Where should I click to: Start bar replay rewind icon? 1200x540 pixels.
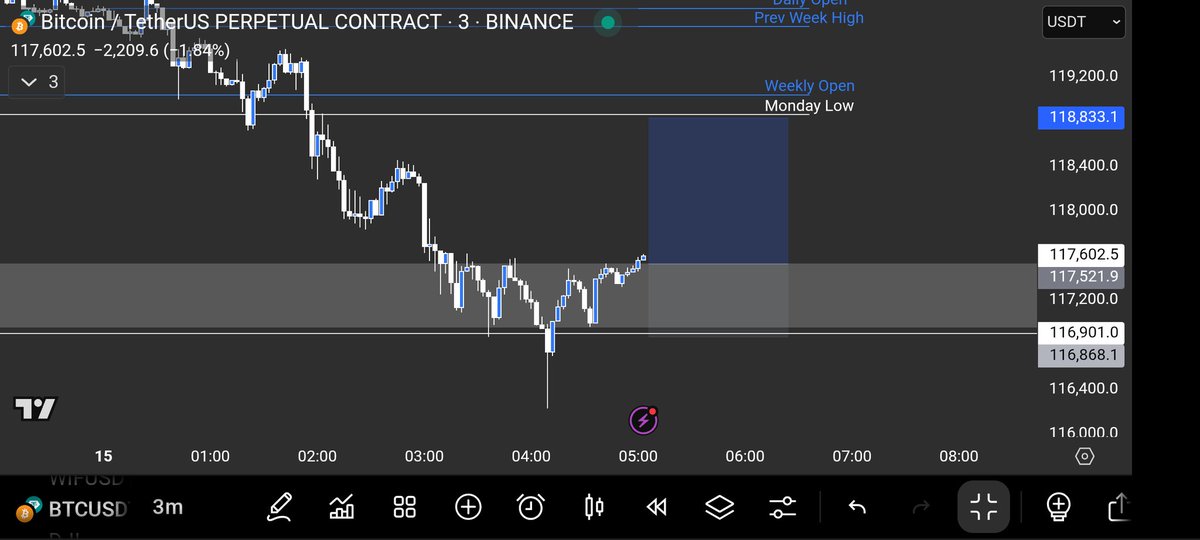click(656, 507)
